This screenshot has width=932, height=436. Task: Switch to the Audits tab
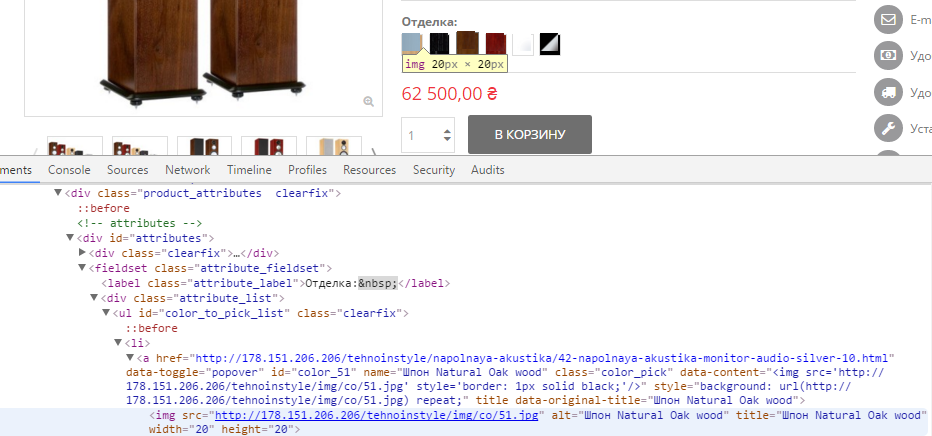[487, 170]
